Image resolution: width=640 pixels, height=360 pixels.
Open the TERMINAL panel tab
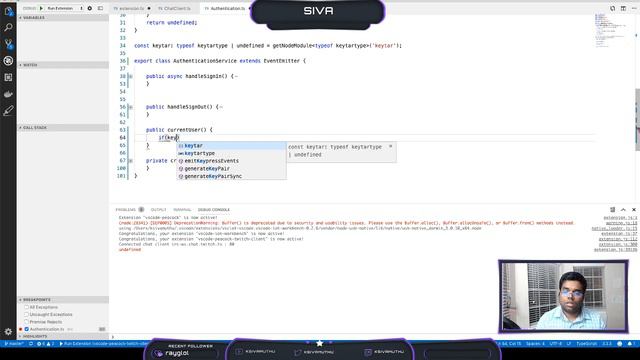[182, 209]
